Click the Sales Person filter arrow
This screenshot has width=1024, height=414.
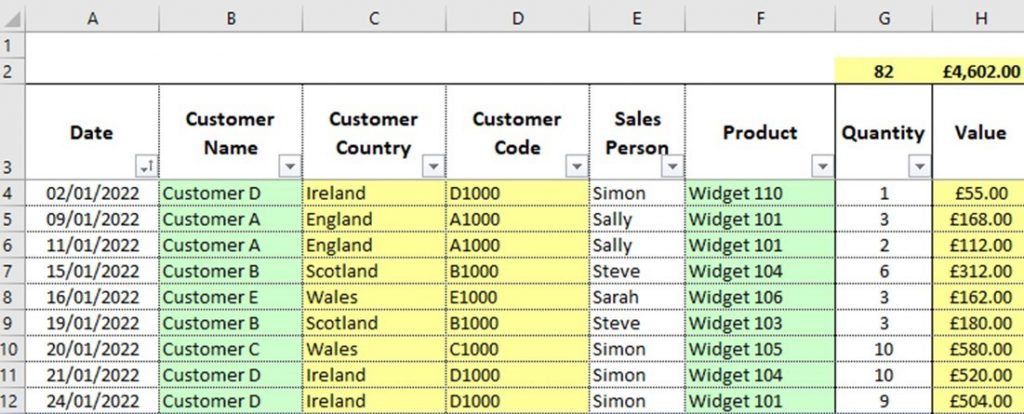(x=673, y=166)
